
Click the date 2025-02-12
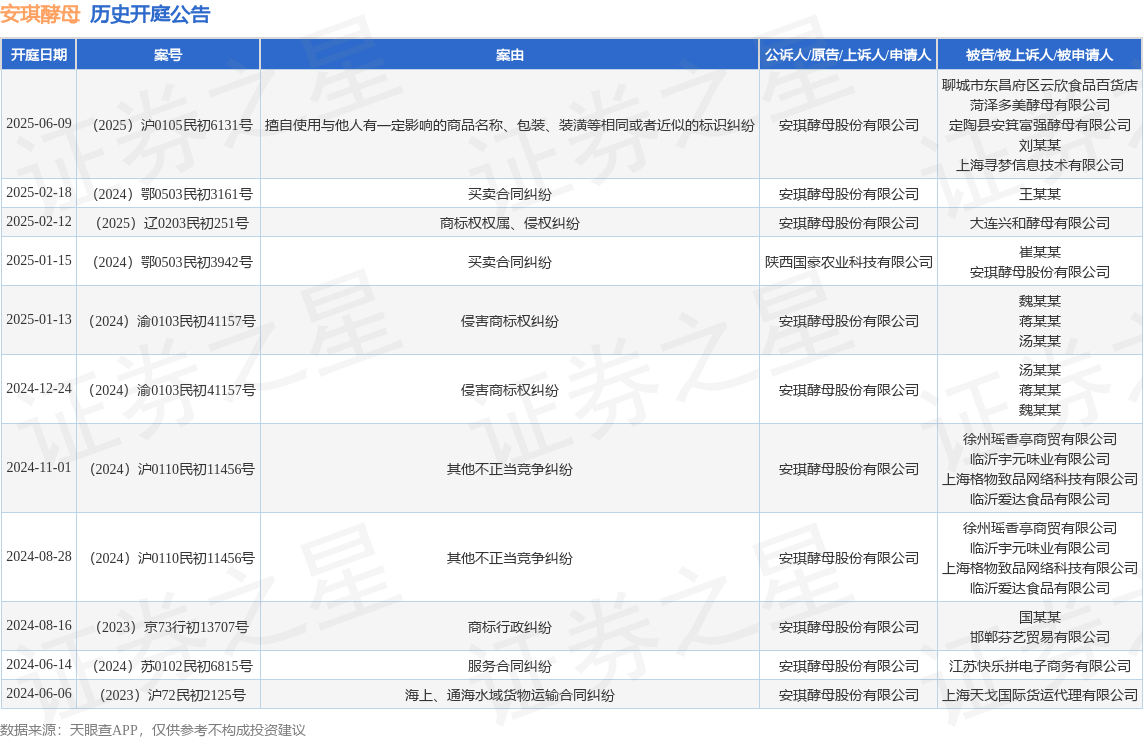39,222
